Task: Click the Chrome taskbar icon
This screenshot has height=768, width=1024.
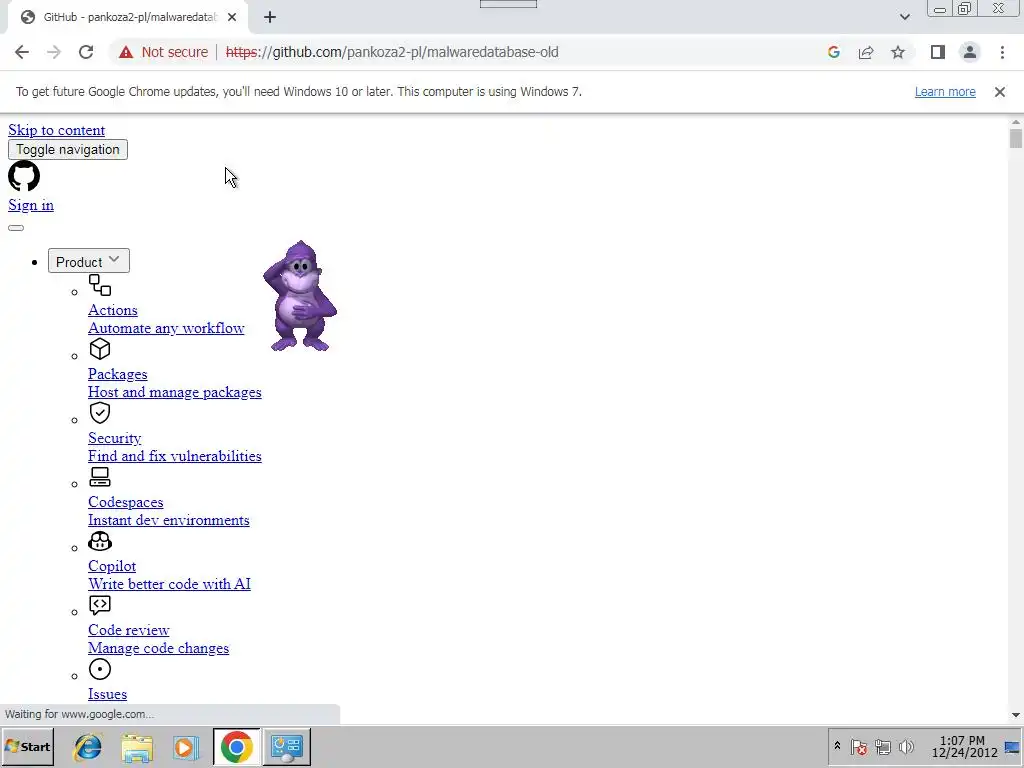Action: click(236, 746)
